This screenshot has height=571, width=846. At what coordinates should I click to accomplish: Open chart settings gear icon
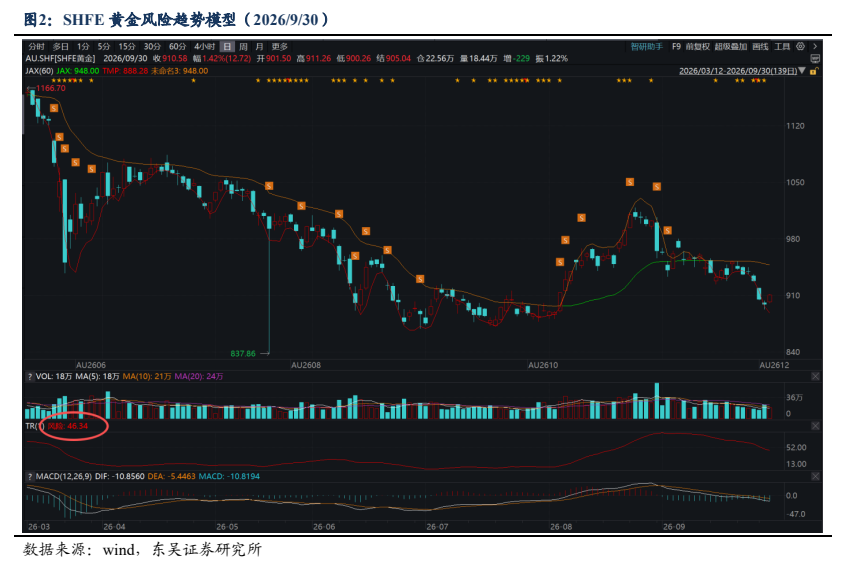click(x=800, y=46)
